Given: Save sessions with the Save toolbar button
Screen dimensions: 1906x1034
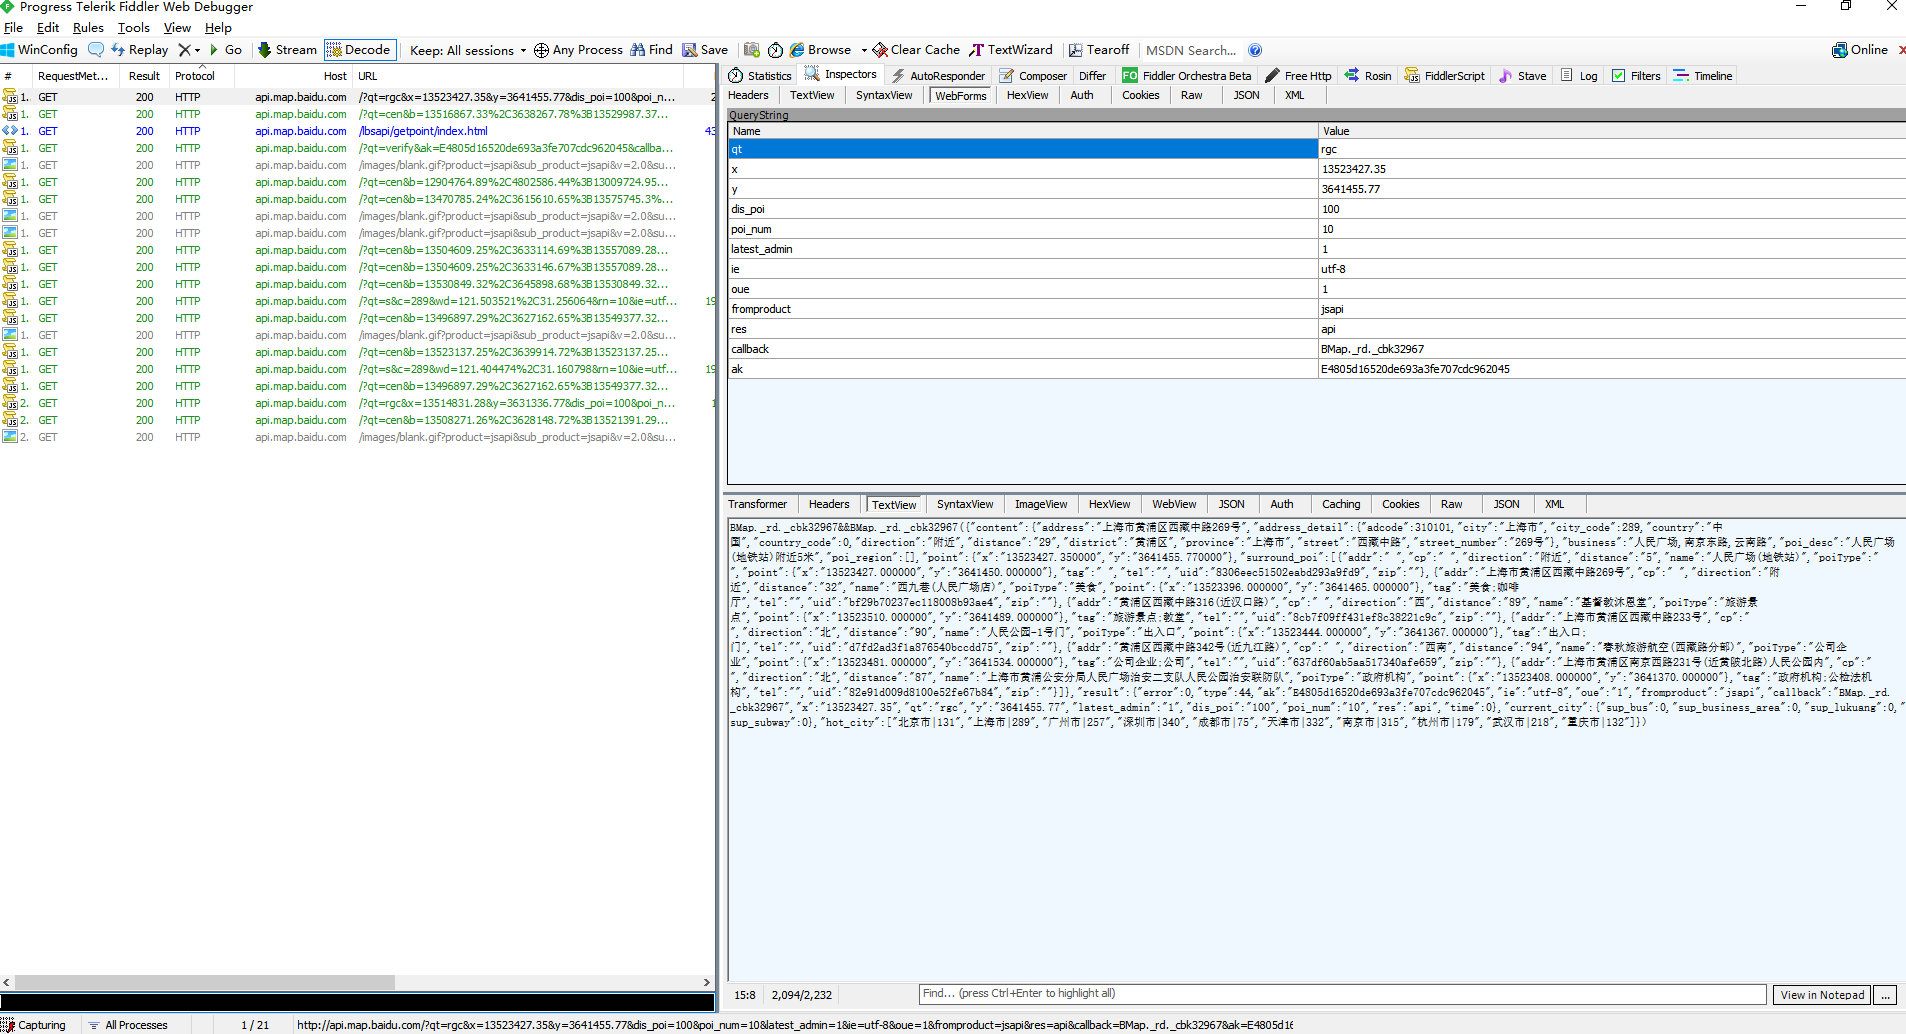Looking at the screenshot, I should pos(706,50).
